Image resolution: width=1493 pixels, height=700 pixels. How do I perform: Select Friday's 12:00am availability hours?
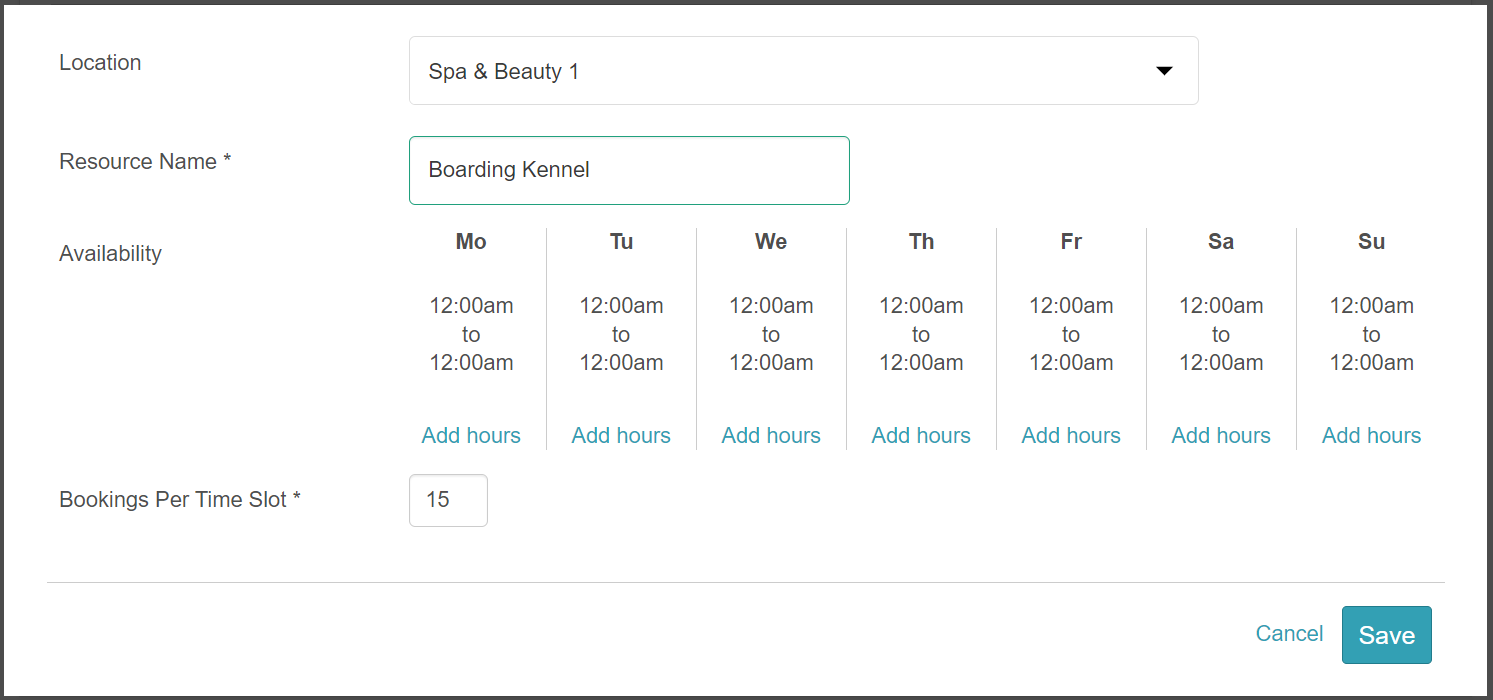click(x=1071, y=334)
